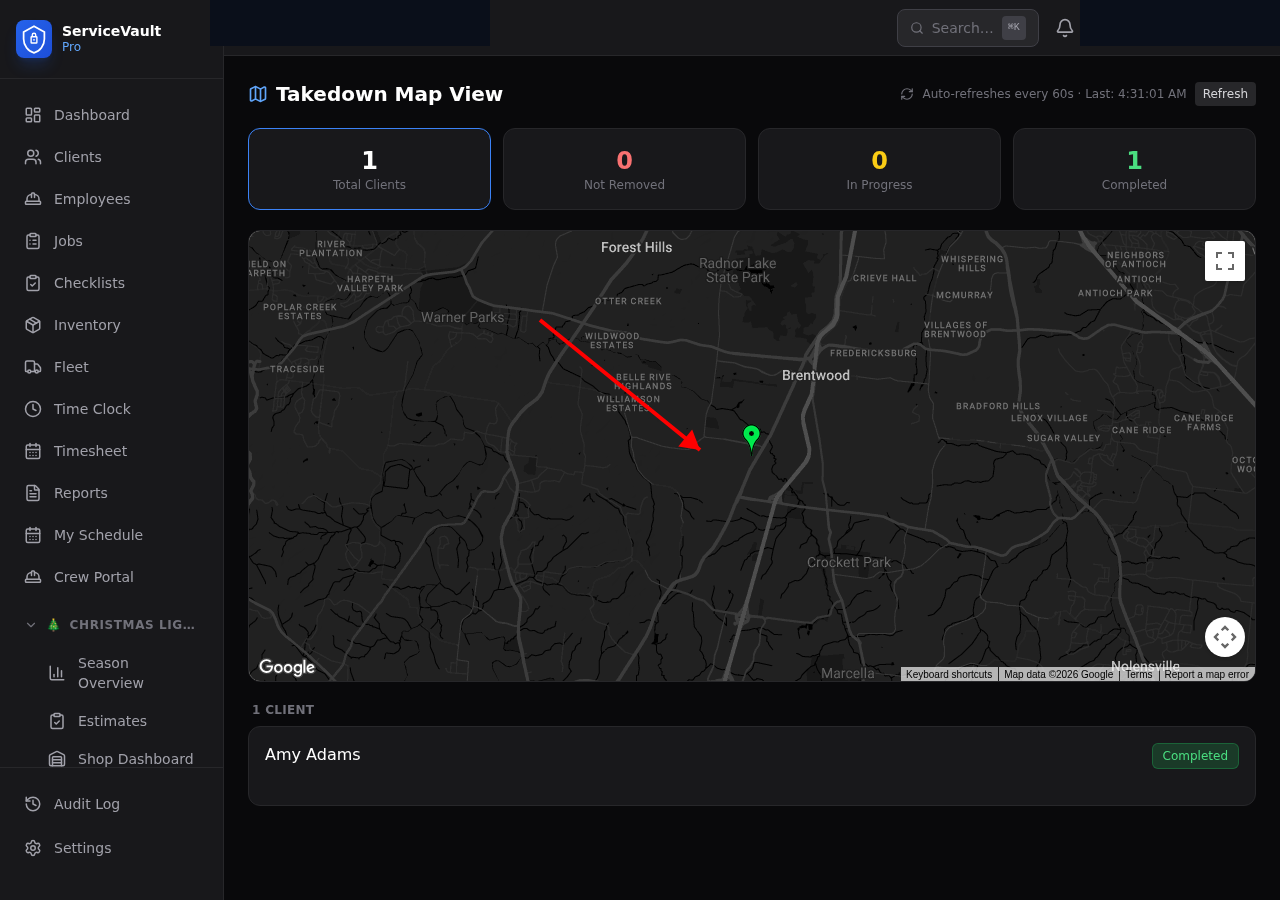The image size is (1280, 900).
Task: Switch to Clients section
Action: click(x=77, y=156)
